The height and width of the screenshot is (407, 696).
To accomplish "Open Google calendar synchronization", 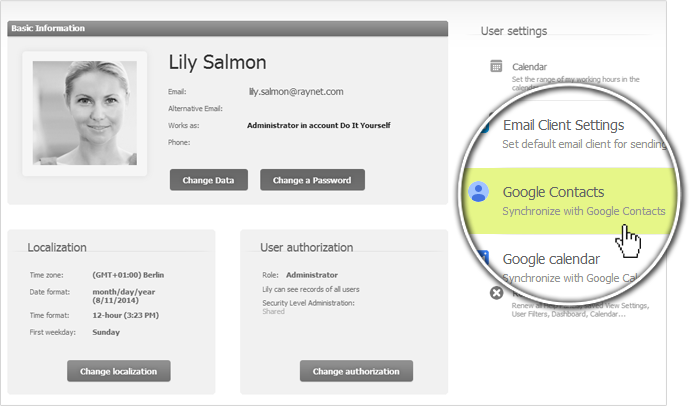I will click(551, 259).
